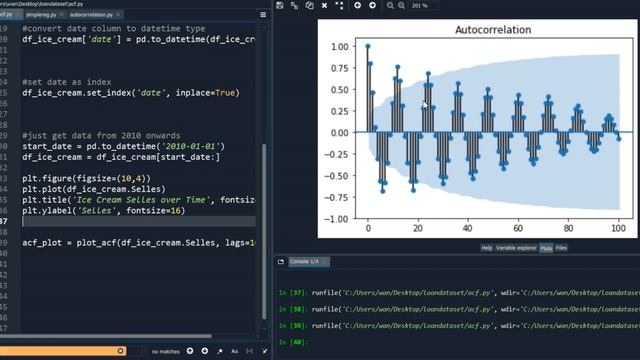Click the console In [40] prompt

coord(293,342)
